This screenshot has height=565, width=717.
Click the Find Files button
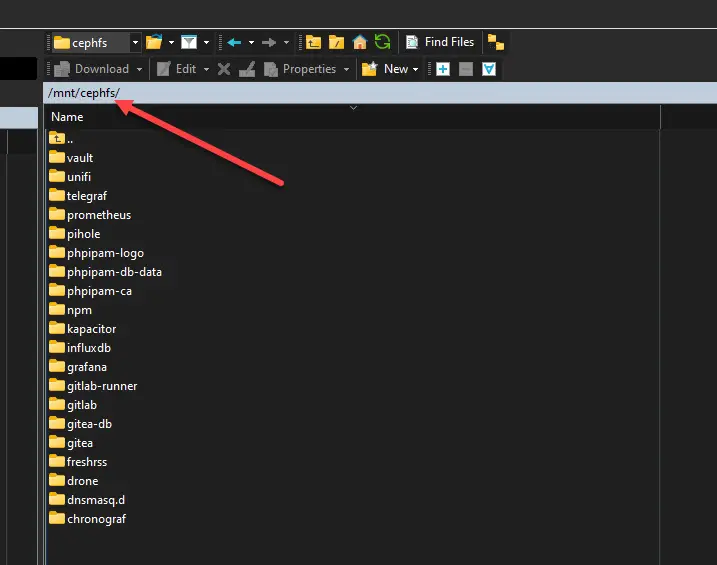tap(440, 42)
